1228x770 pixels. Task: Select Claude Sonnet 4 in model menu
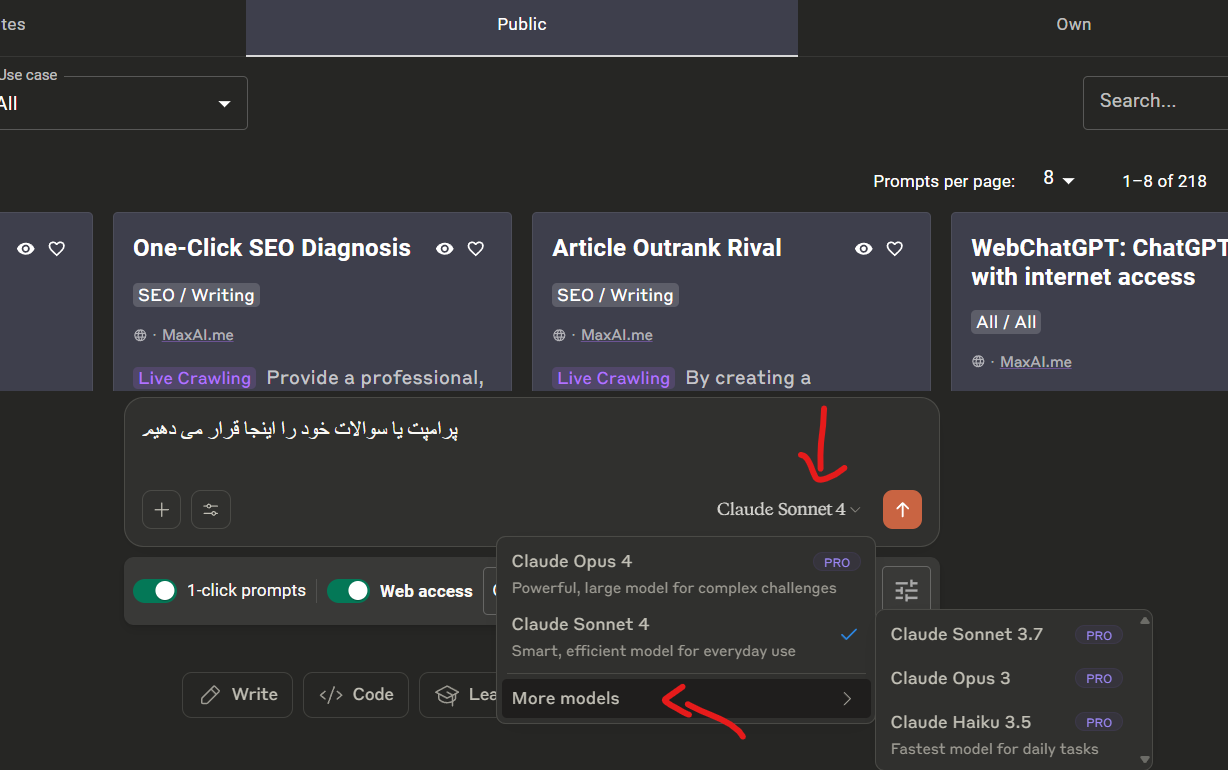(x=686, y=636)
